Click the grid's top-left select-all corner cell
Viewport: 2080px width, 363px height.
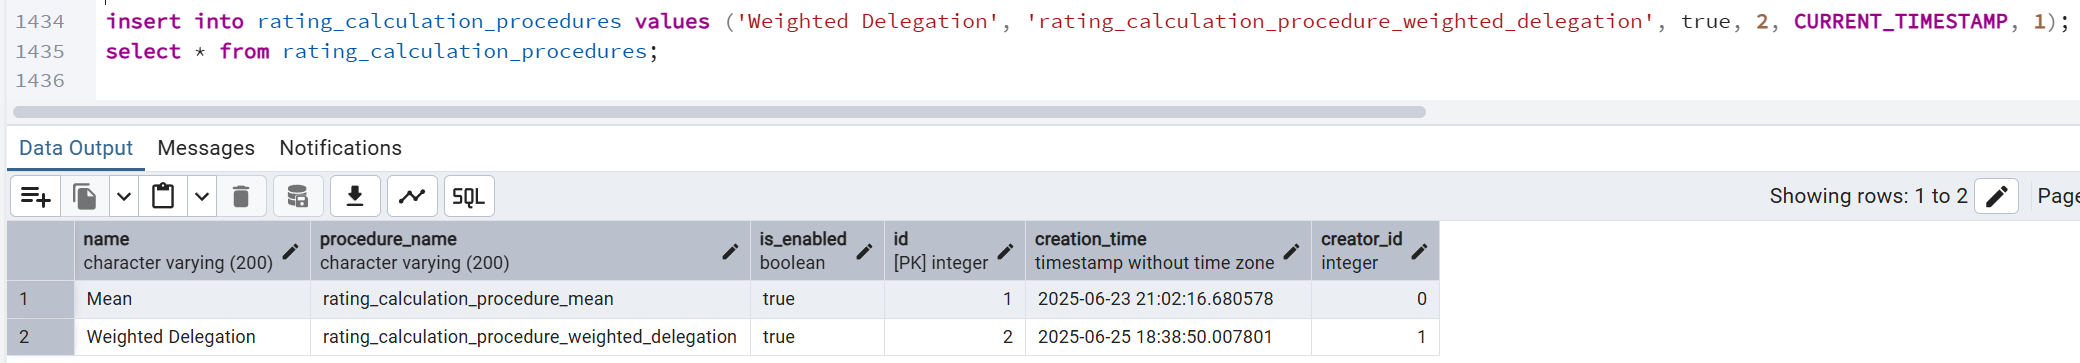pos(40,251)
